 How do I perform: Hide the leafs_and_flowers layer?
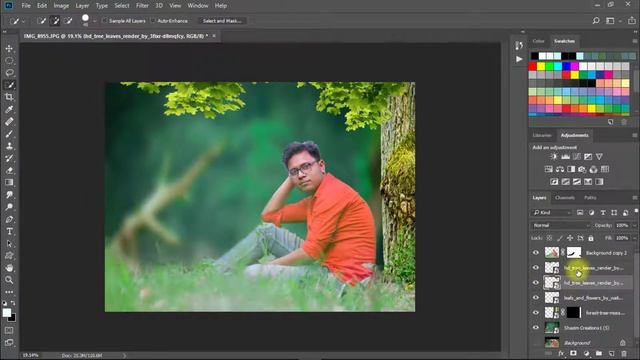pos(536,298)
